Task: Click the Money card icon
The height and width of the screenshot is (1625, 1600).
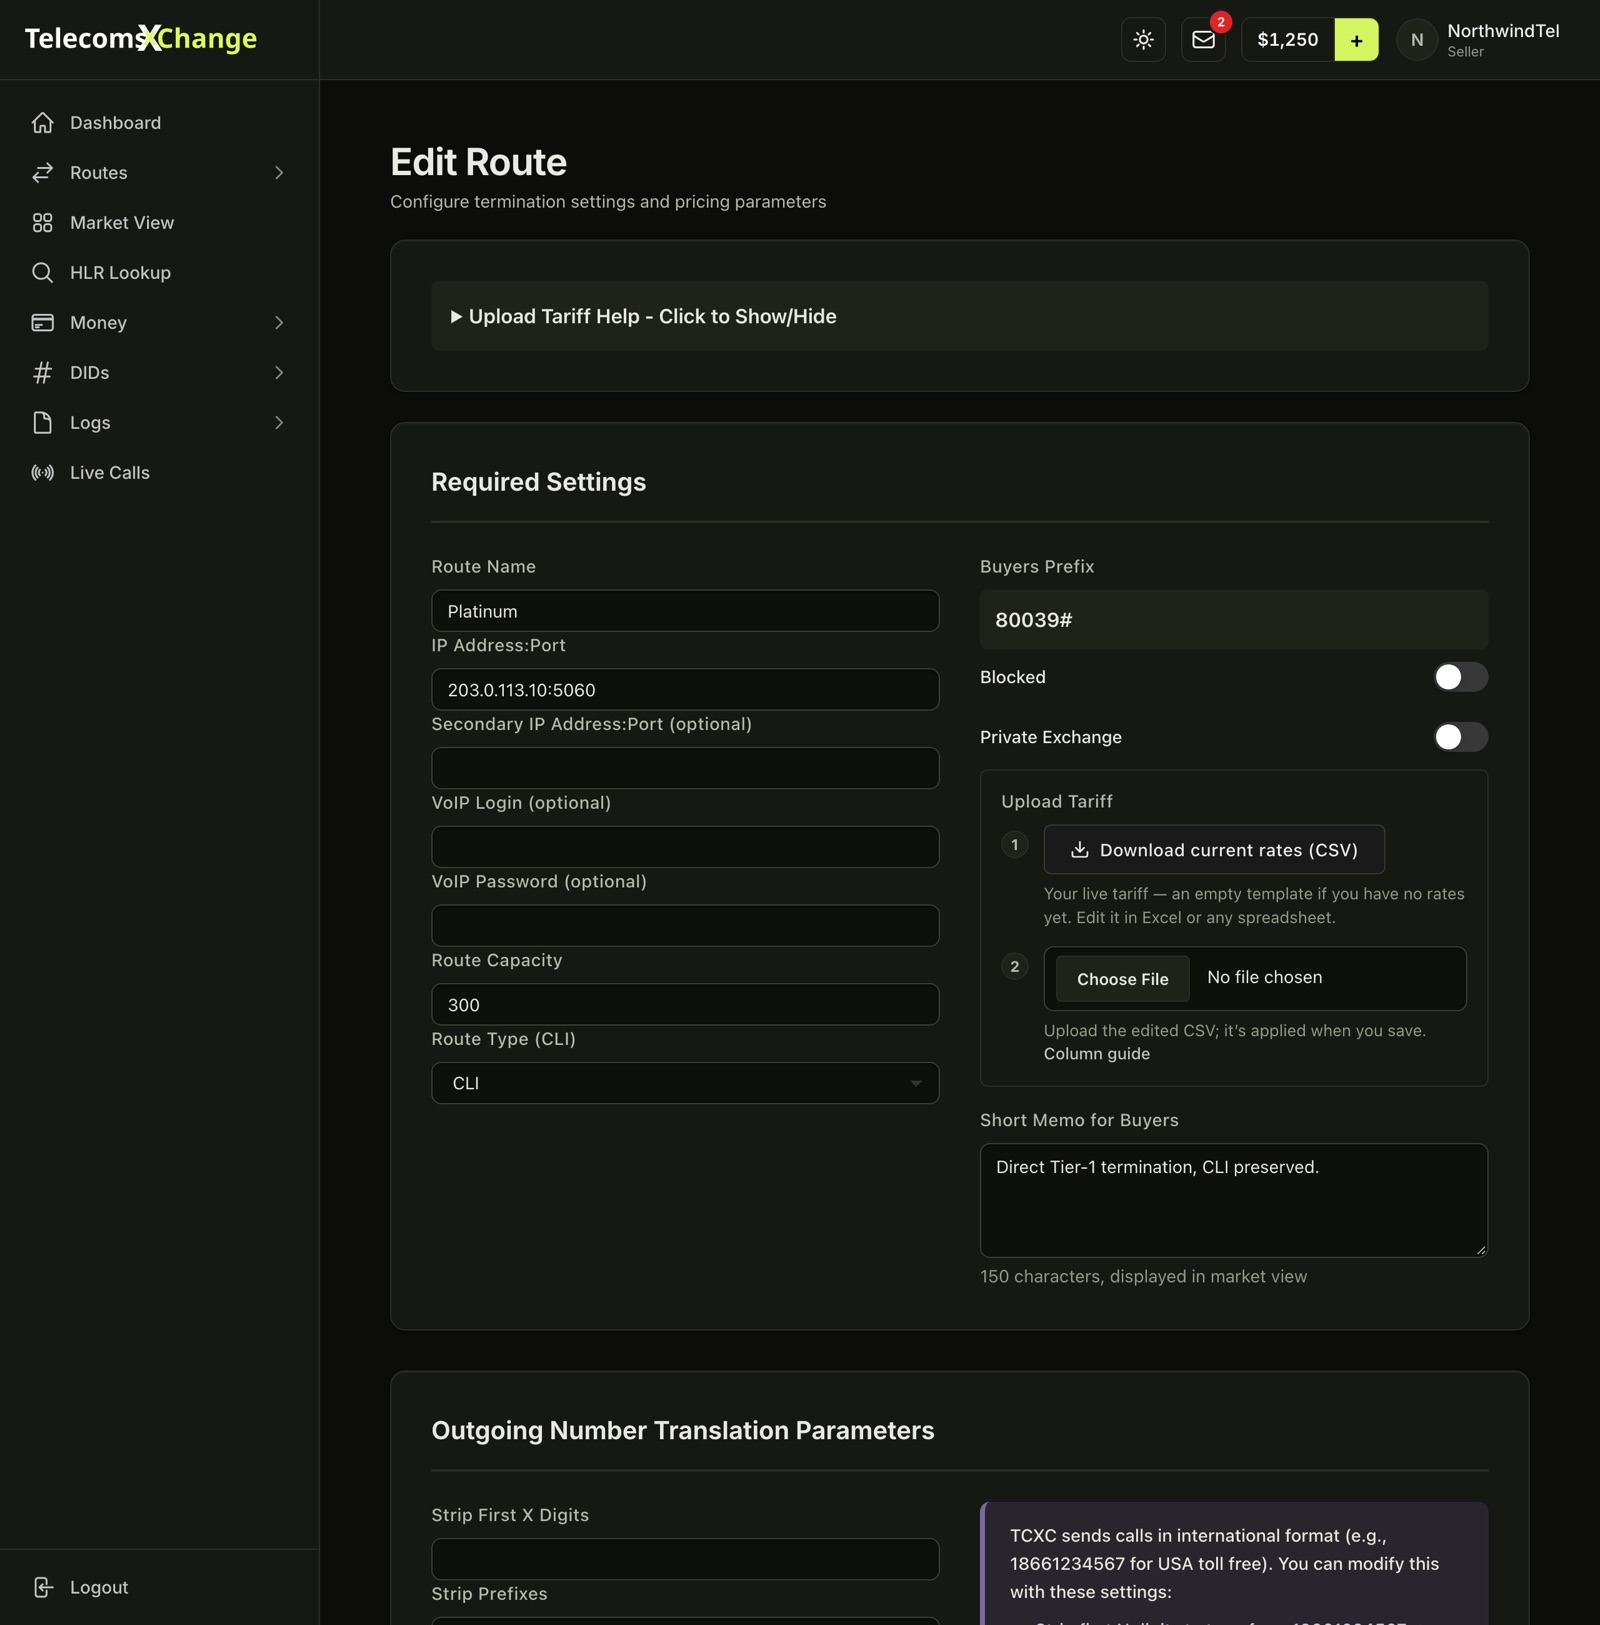Action: point(42,322)
